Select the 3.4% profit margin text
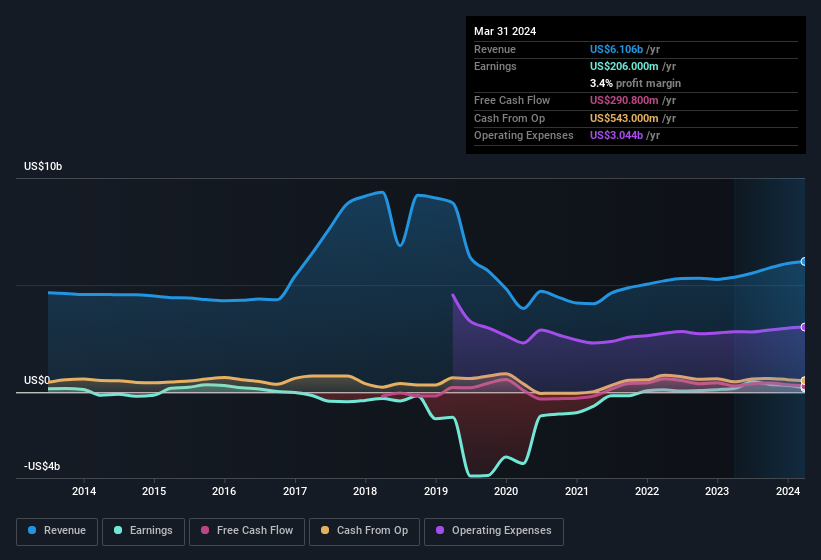 pos(636,83)
